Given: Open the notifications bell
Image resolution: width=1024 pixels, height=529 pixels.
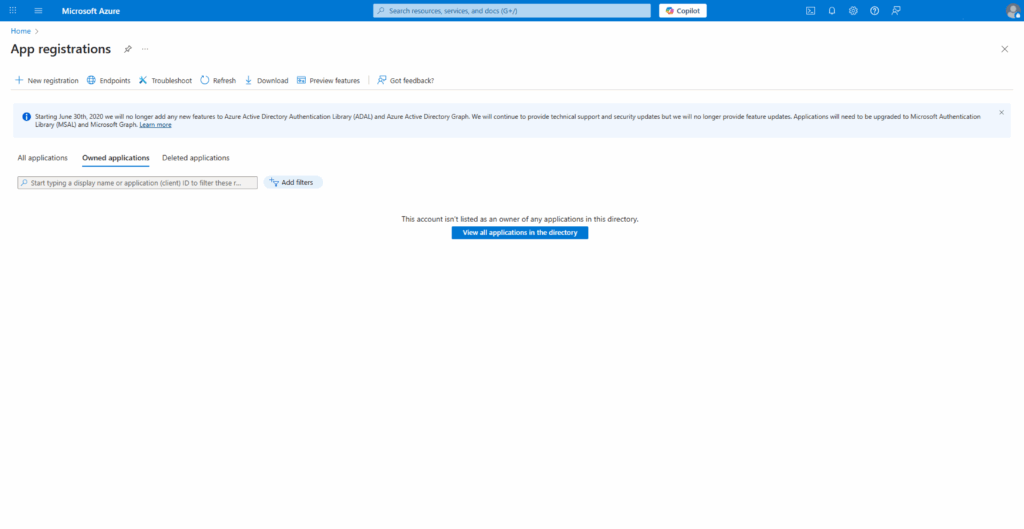Looking at the screenshot, I should point(831,11).
